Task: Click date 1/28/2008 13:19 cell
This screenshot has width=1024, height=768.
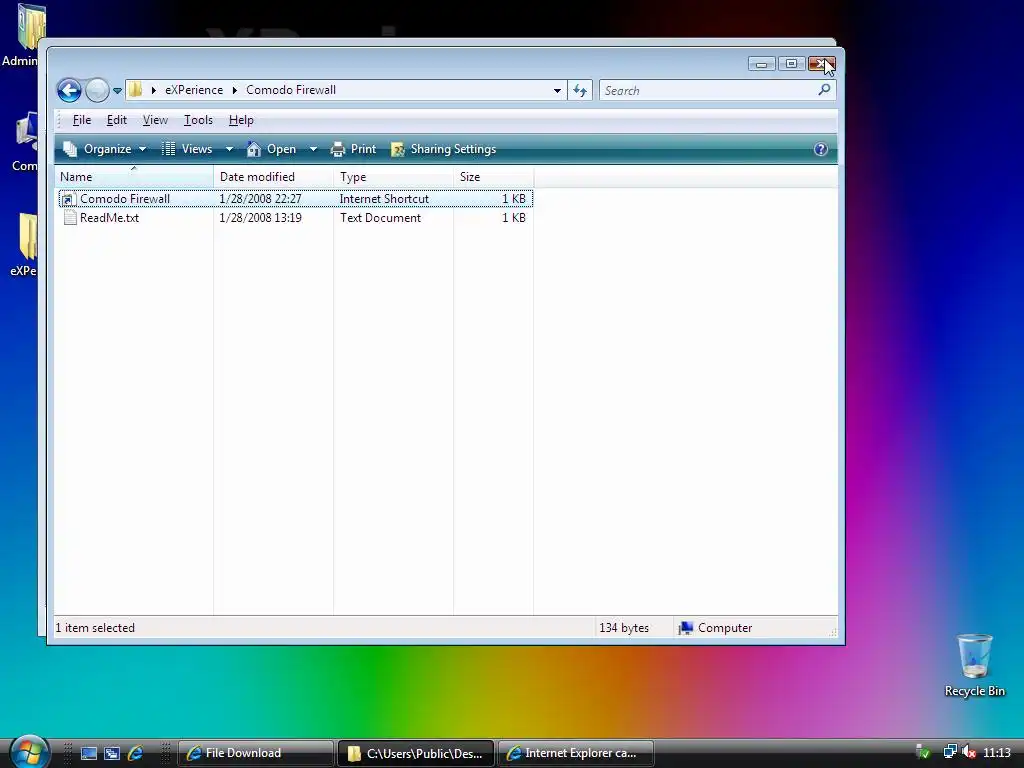Action: click(x=261, y=217)
